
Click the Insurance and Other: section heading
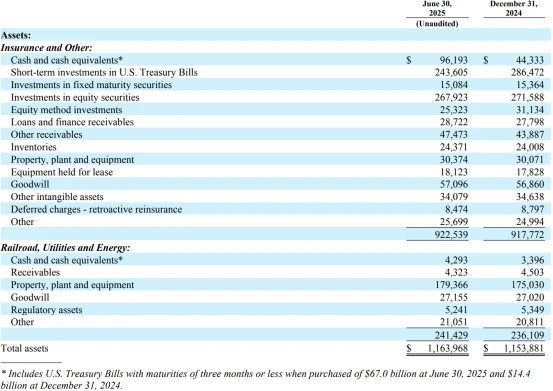coord(47,48)
